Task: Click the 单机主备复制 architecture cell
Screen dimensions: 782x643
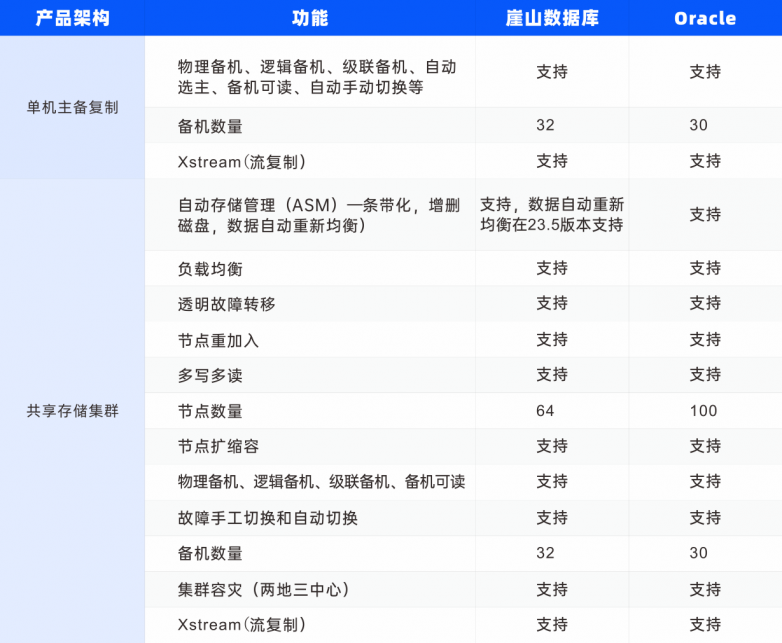Action: [72, 107]
